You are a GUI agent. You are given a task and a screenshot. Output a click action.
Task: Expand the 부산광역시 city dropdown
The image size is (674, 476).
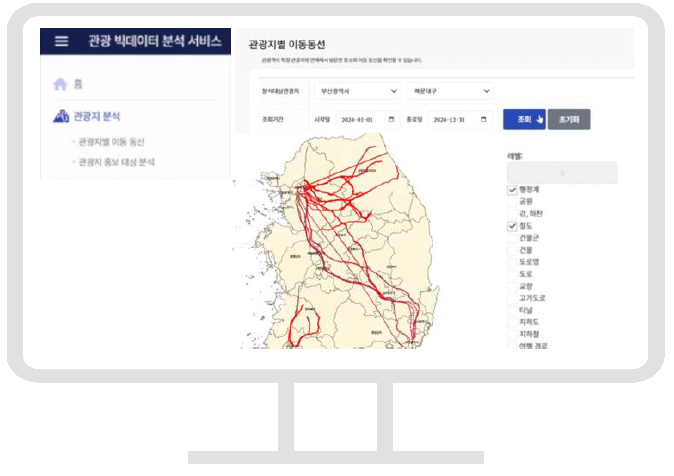click(x=357, y=91)
